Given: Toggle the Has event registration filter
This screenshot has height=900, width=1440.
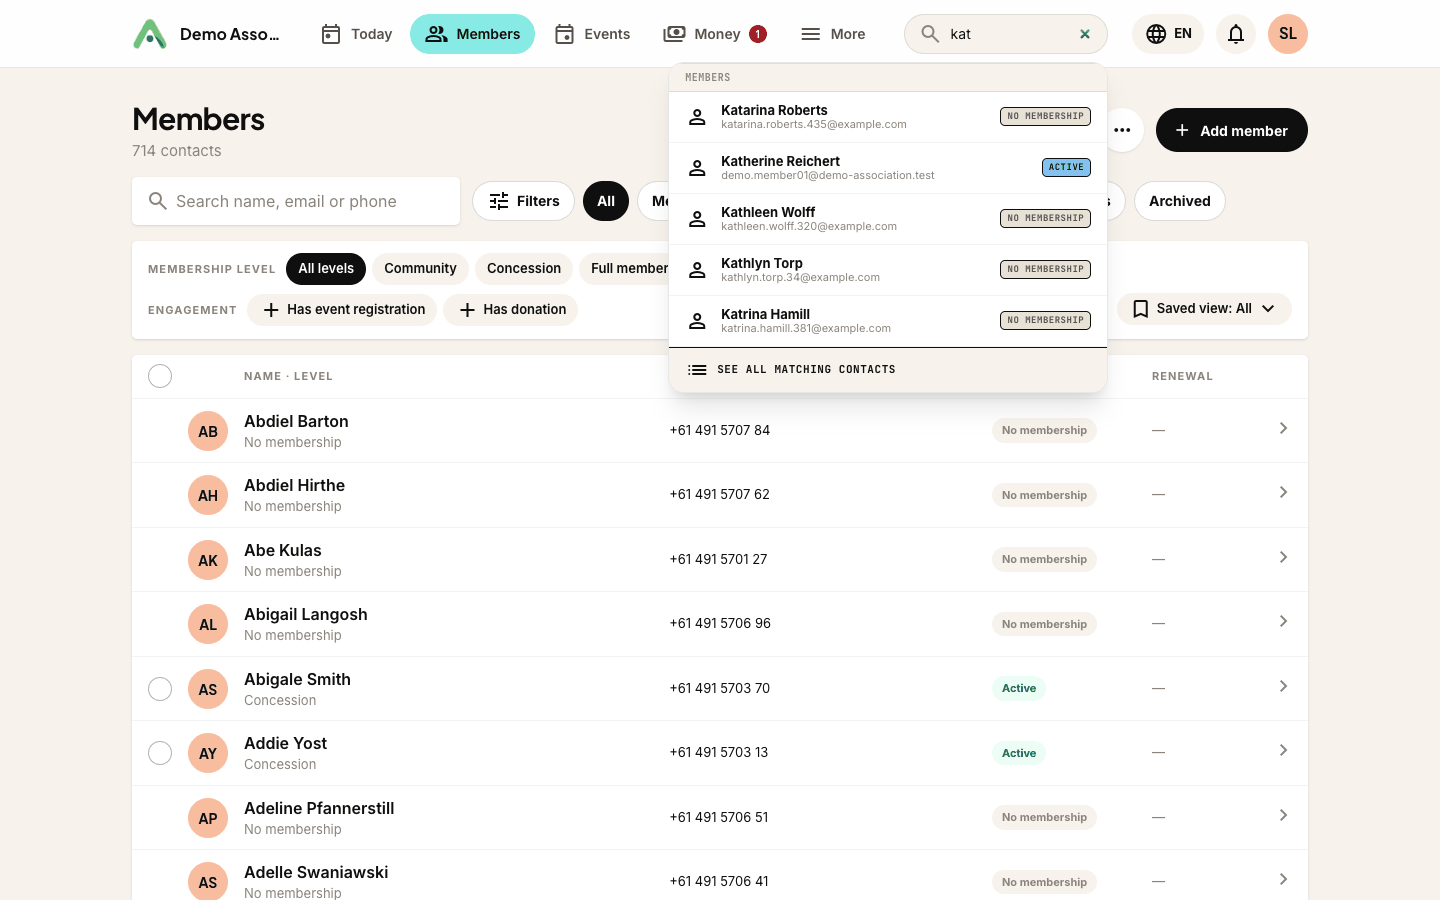Looking at the screenshot, I should tap(342, 310).
